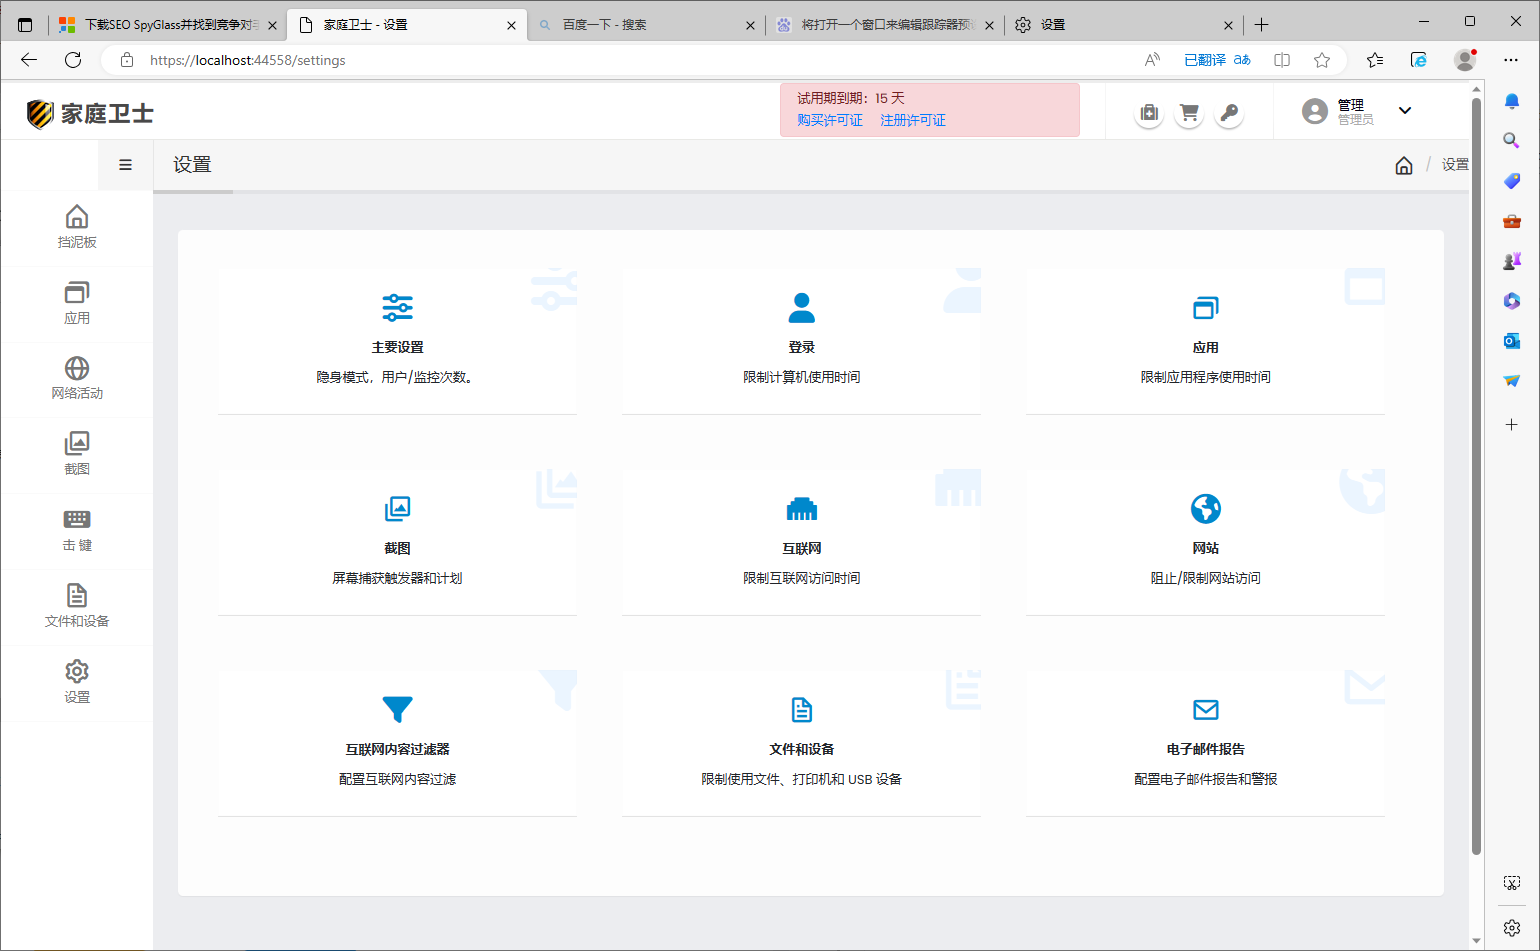Open the 设置 gear sidebar item
Image resolution: width=1540 pixels, height=951 pixels.
(x=77, y=683)
